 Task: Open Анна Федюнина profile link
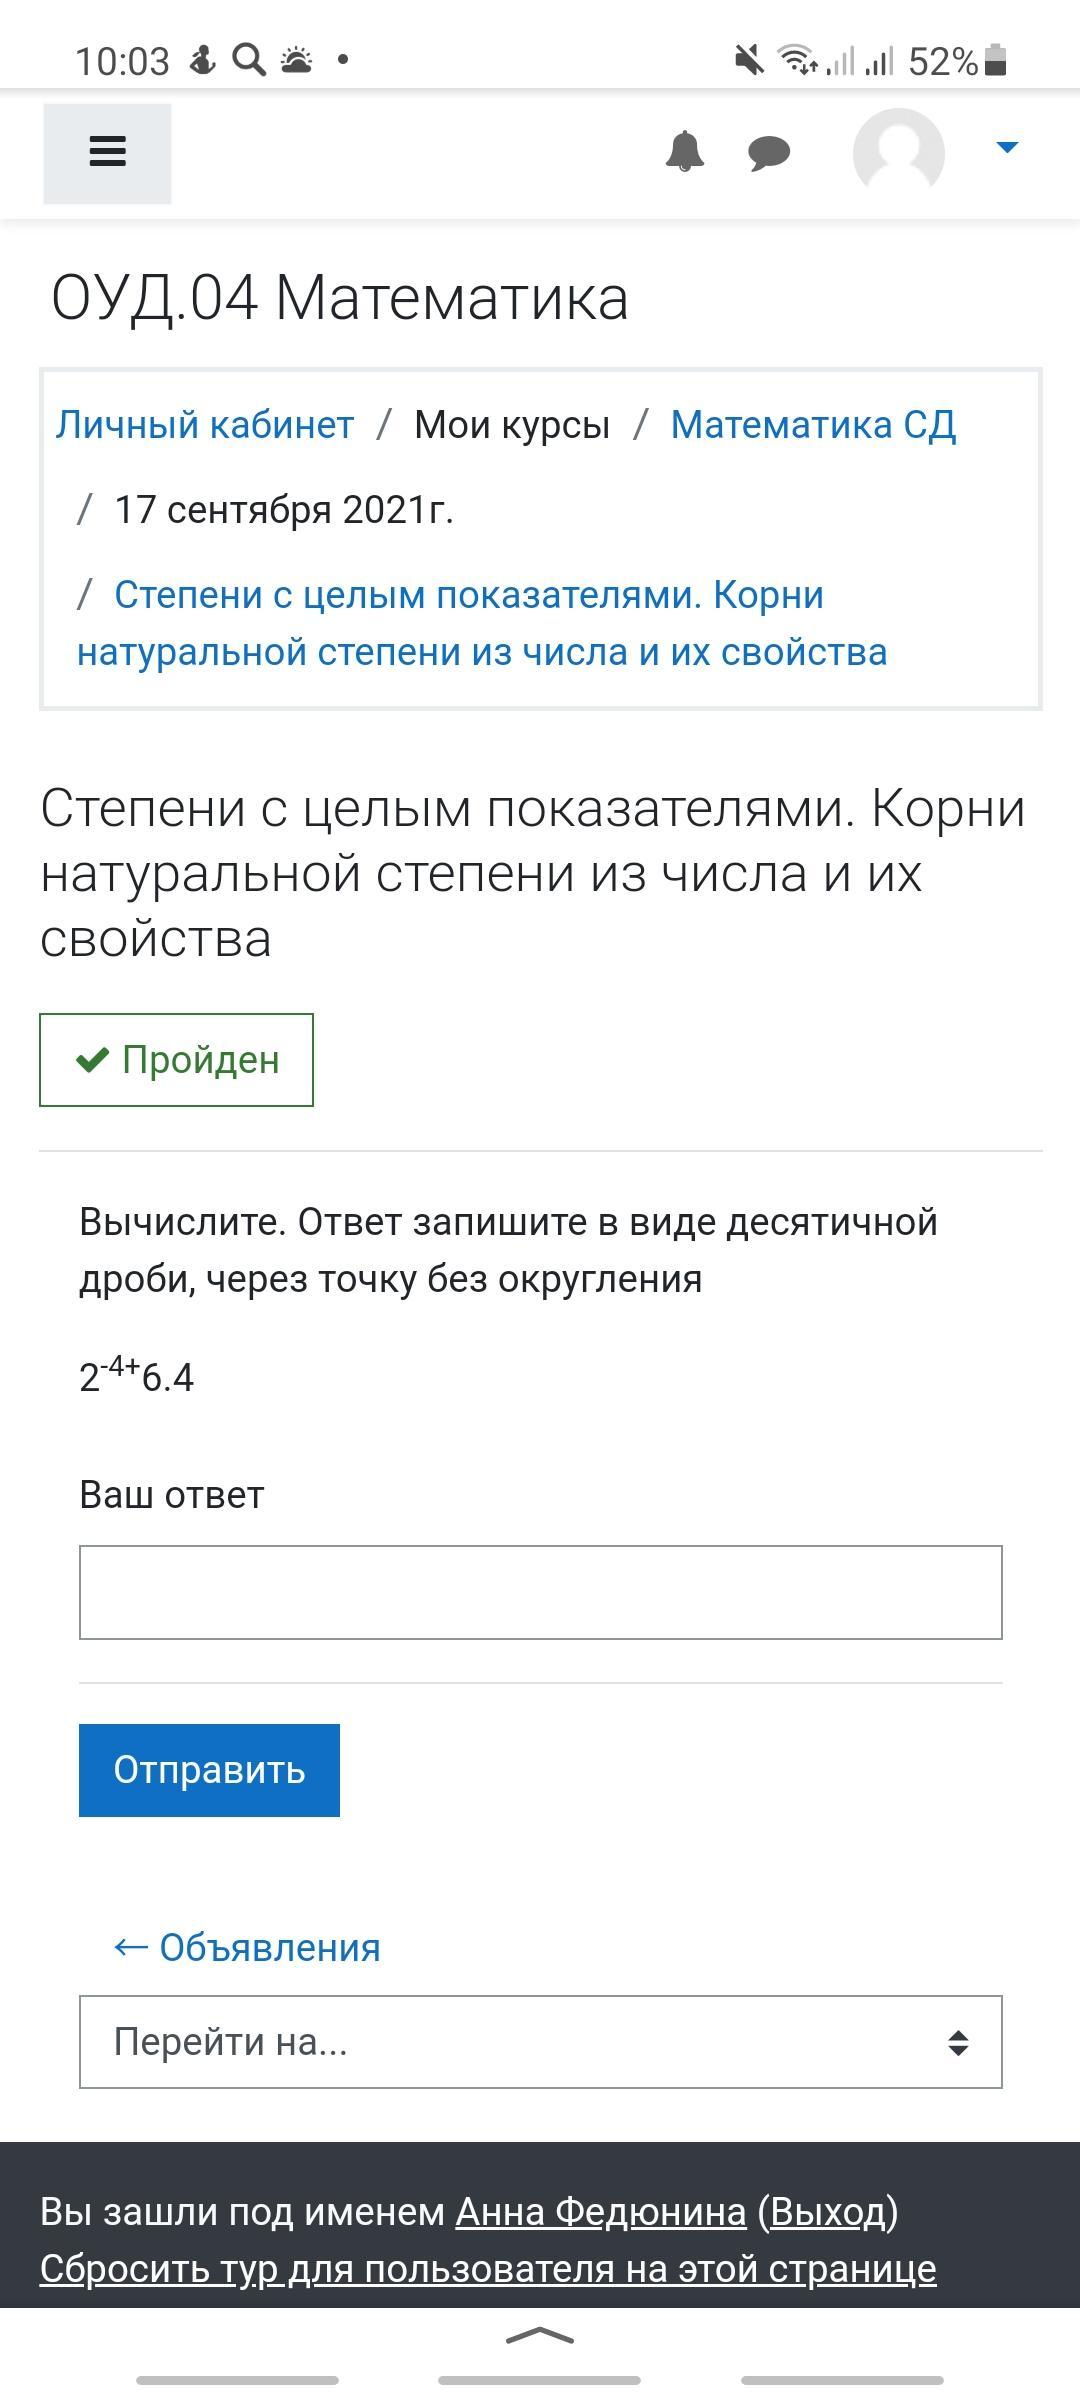[600, 2212]
